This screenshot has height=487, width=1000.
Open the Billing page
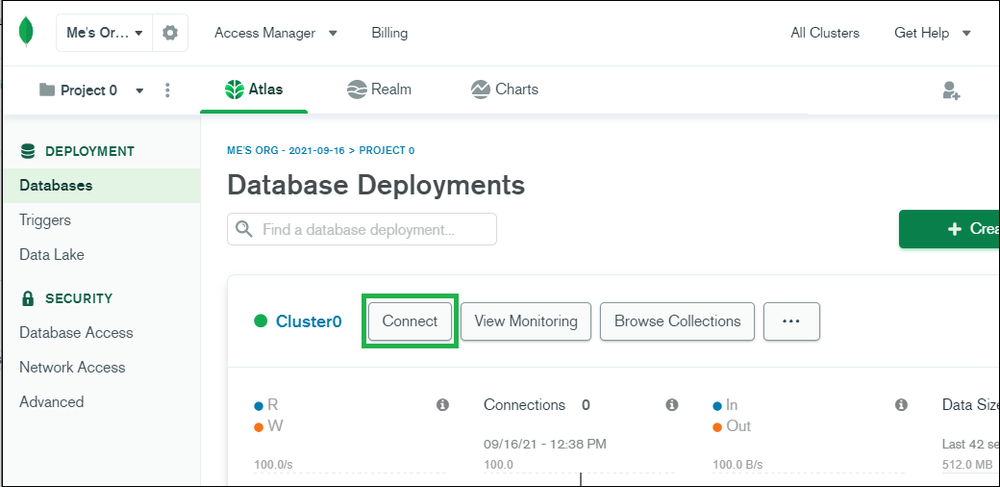tap(390, 33)
